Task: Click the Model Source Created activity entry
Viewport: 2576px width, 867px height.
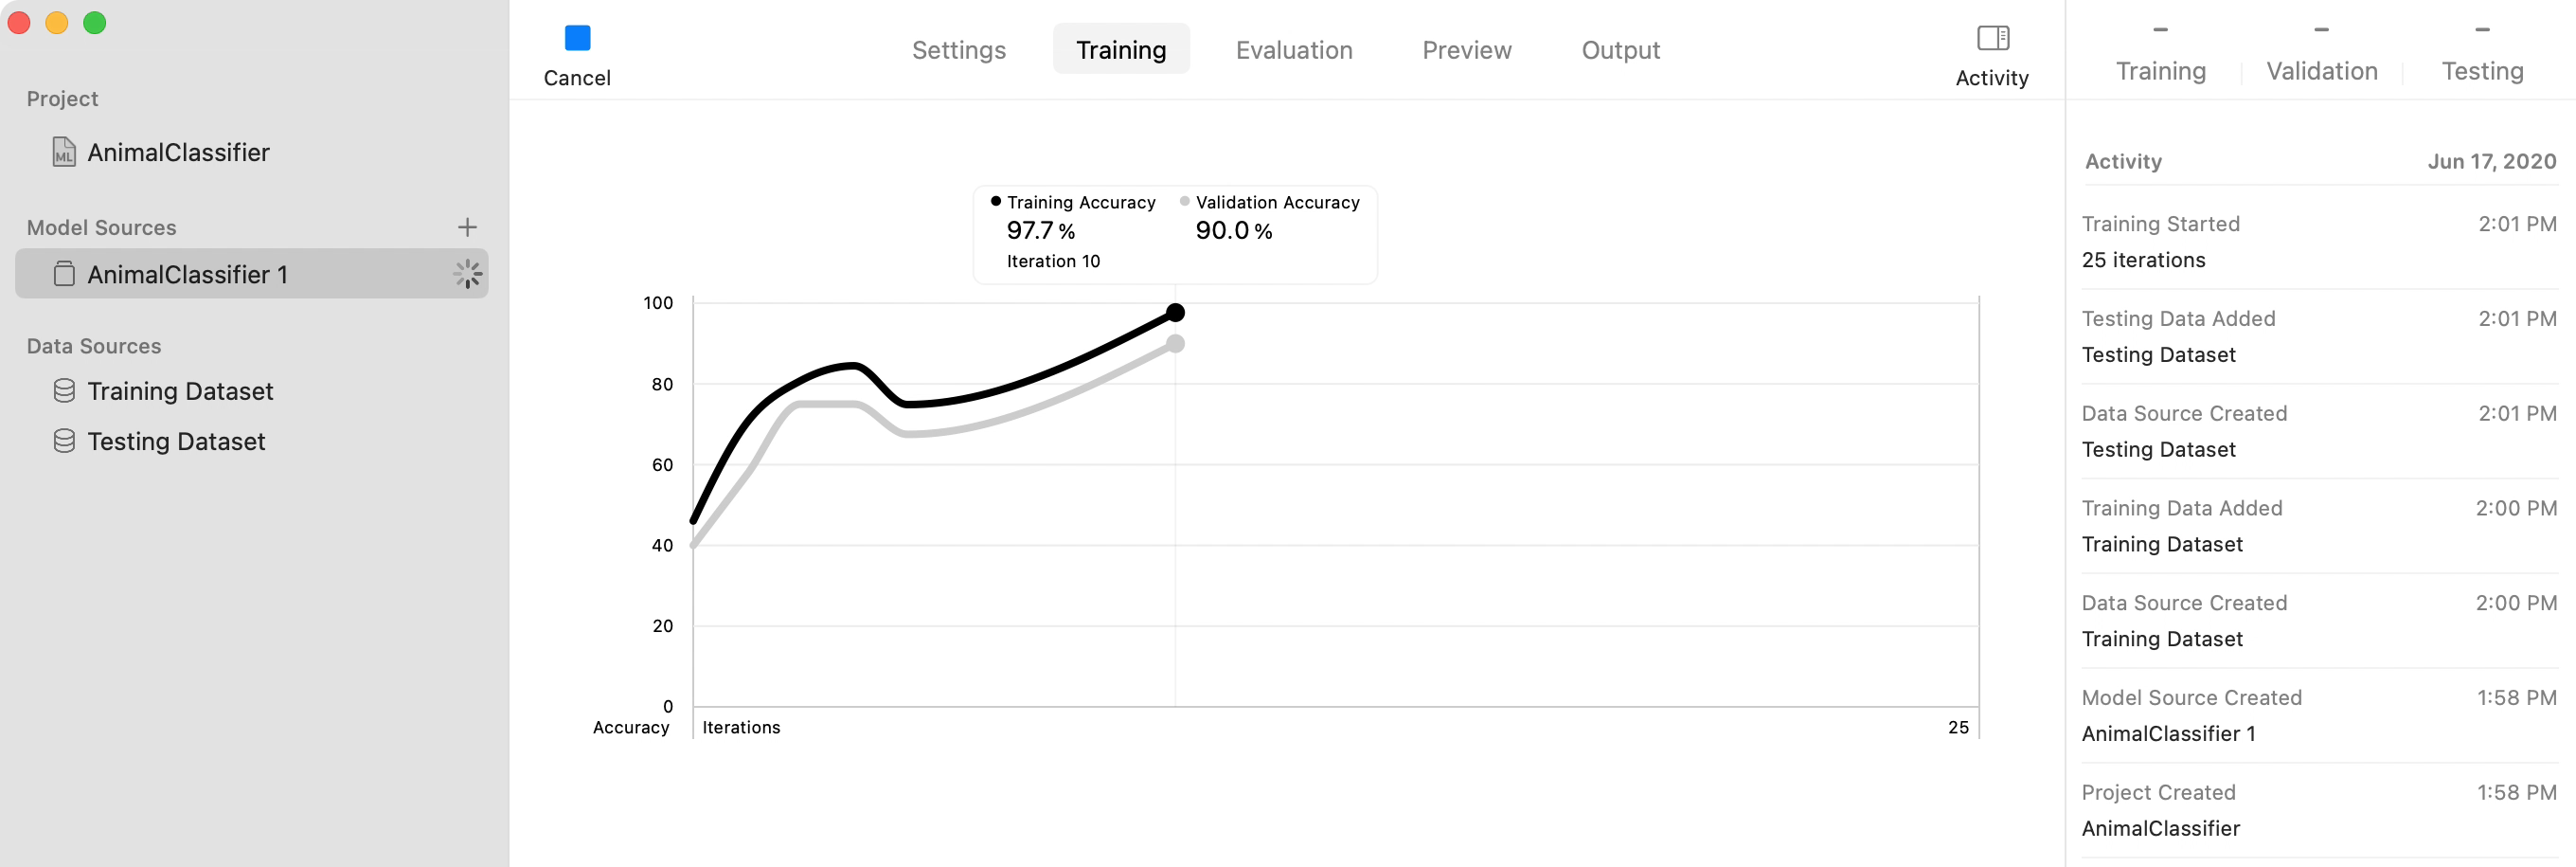Action: click(2318, 716)
